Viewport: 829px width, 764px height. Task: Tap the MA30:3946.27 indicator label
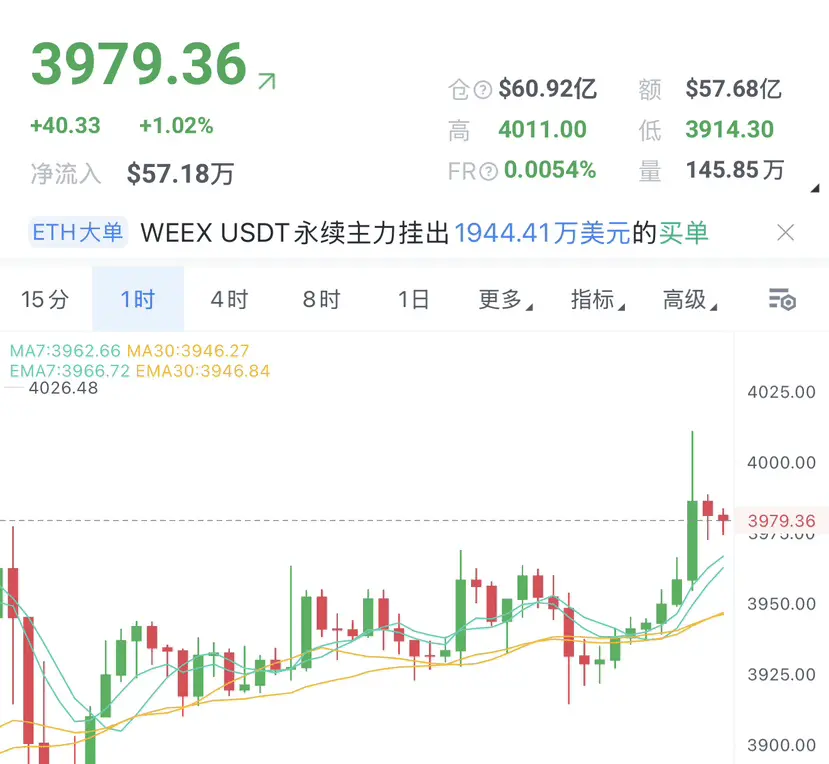tap(188, 351)
